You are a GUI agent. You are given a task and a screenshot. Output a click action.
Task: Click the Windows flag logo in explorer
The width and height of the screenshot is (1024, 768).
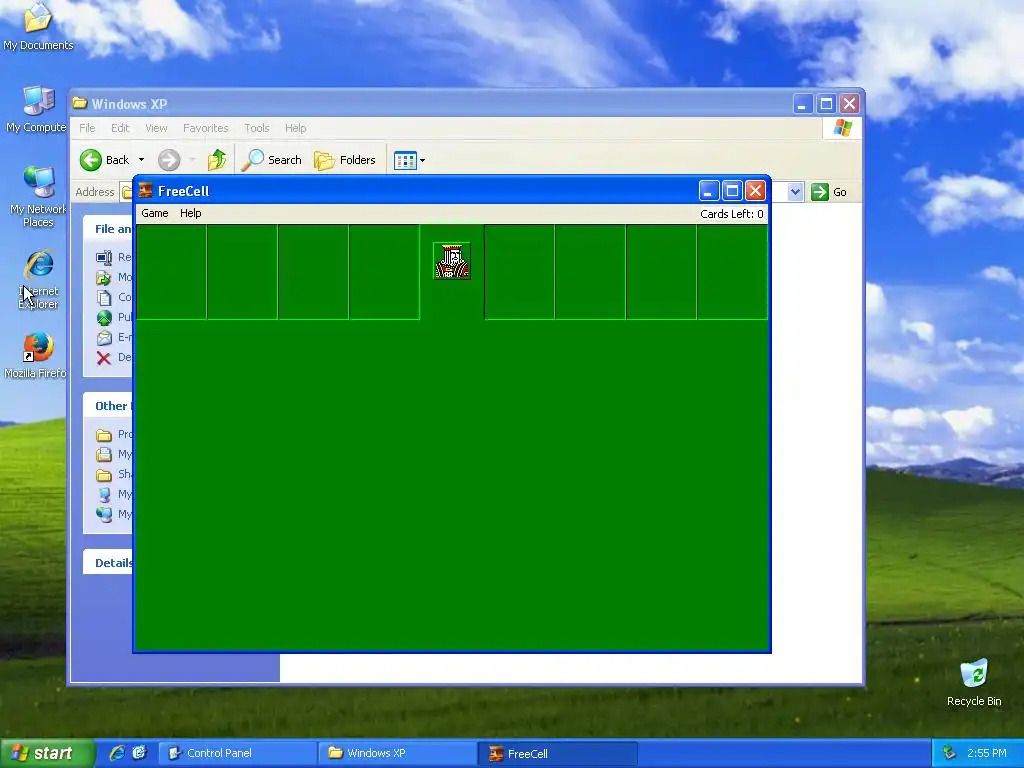[842, 128]
